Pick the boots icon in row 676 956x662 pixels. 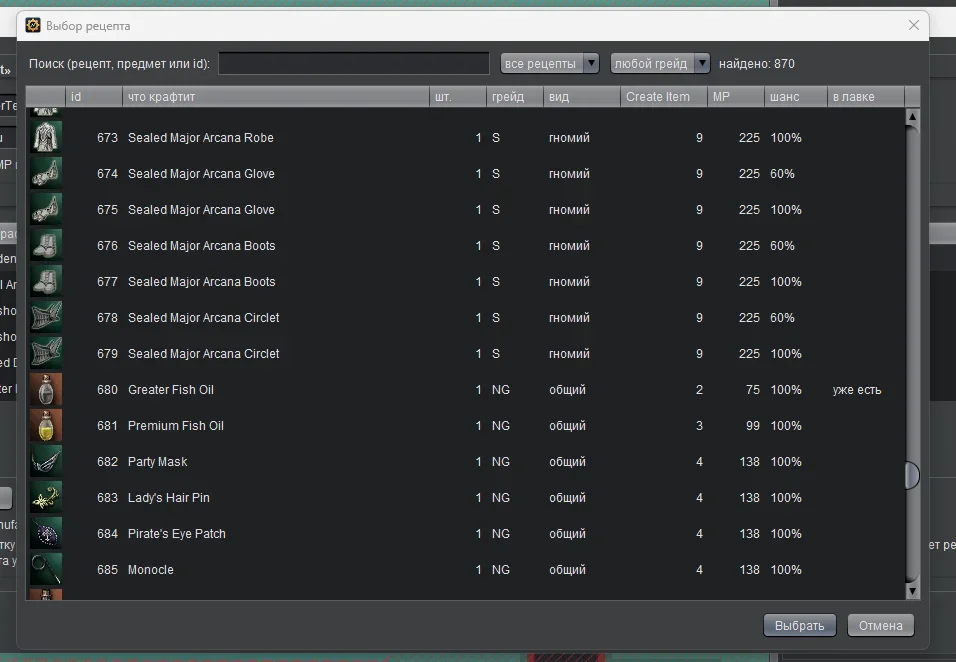pos(46,245)
